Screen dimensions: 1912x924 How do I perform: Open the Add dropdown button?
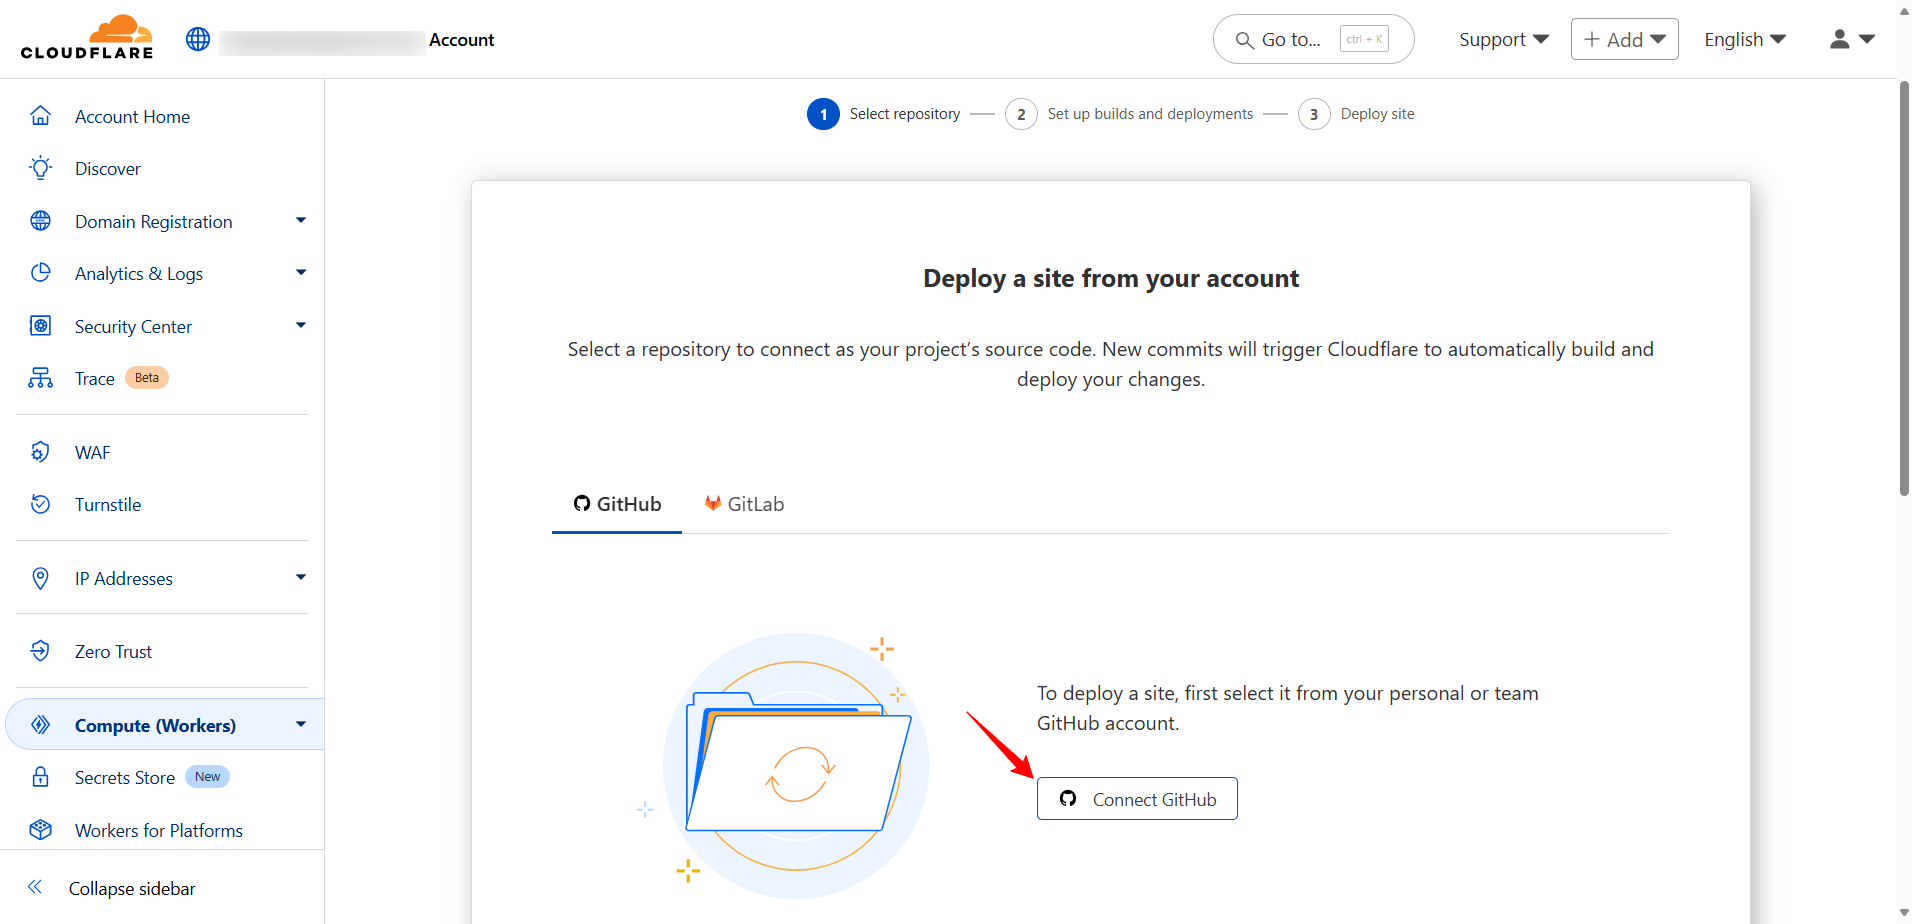[x=1624, y=39]
